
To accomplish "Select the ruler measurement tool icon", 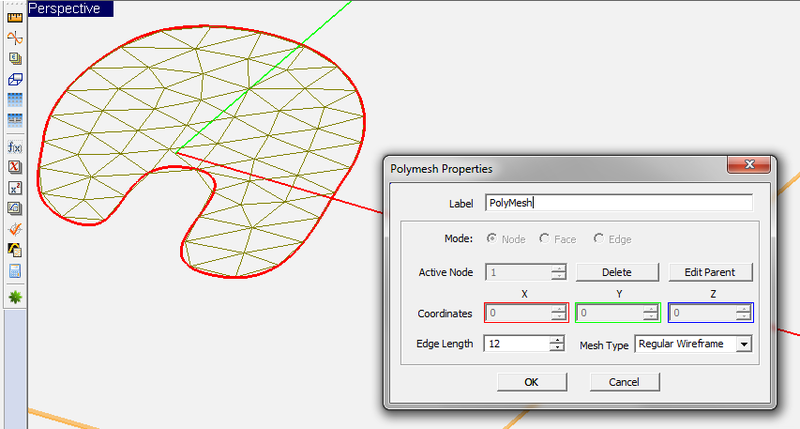I will 15,18.
